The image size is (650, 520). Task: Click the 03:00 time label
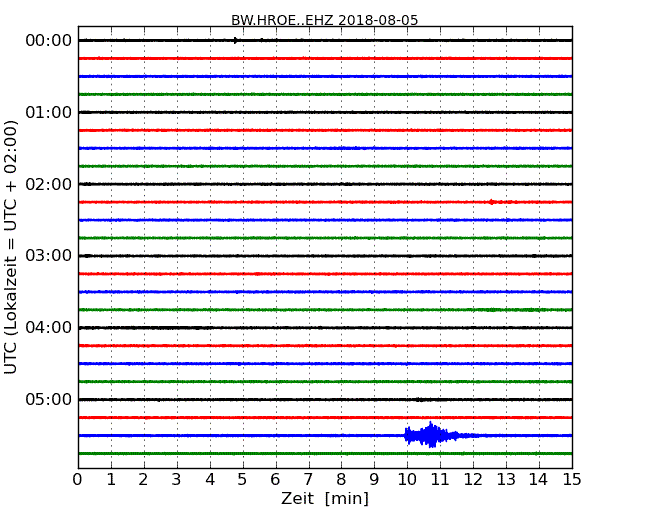49,256
